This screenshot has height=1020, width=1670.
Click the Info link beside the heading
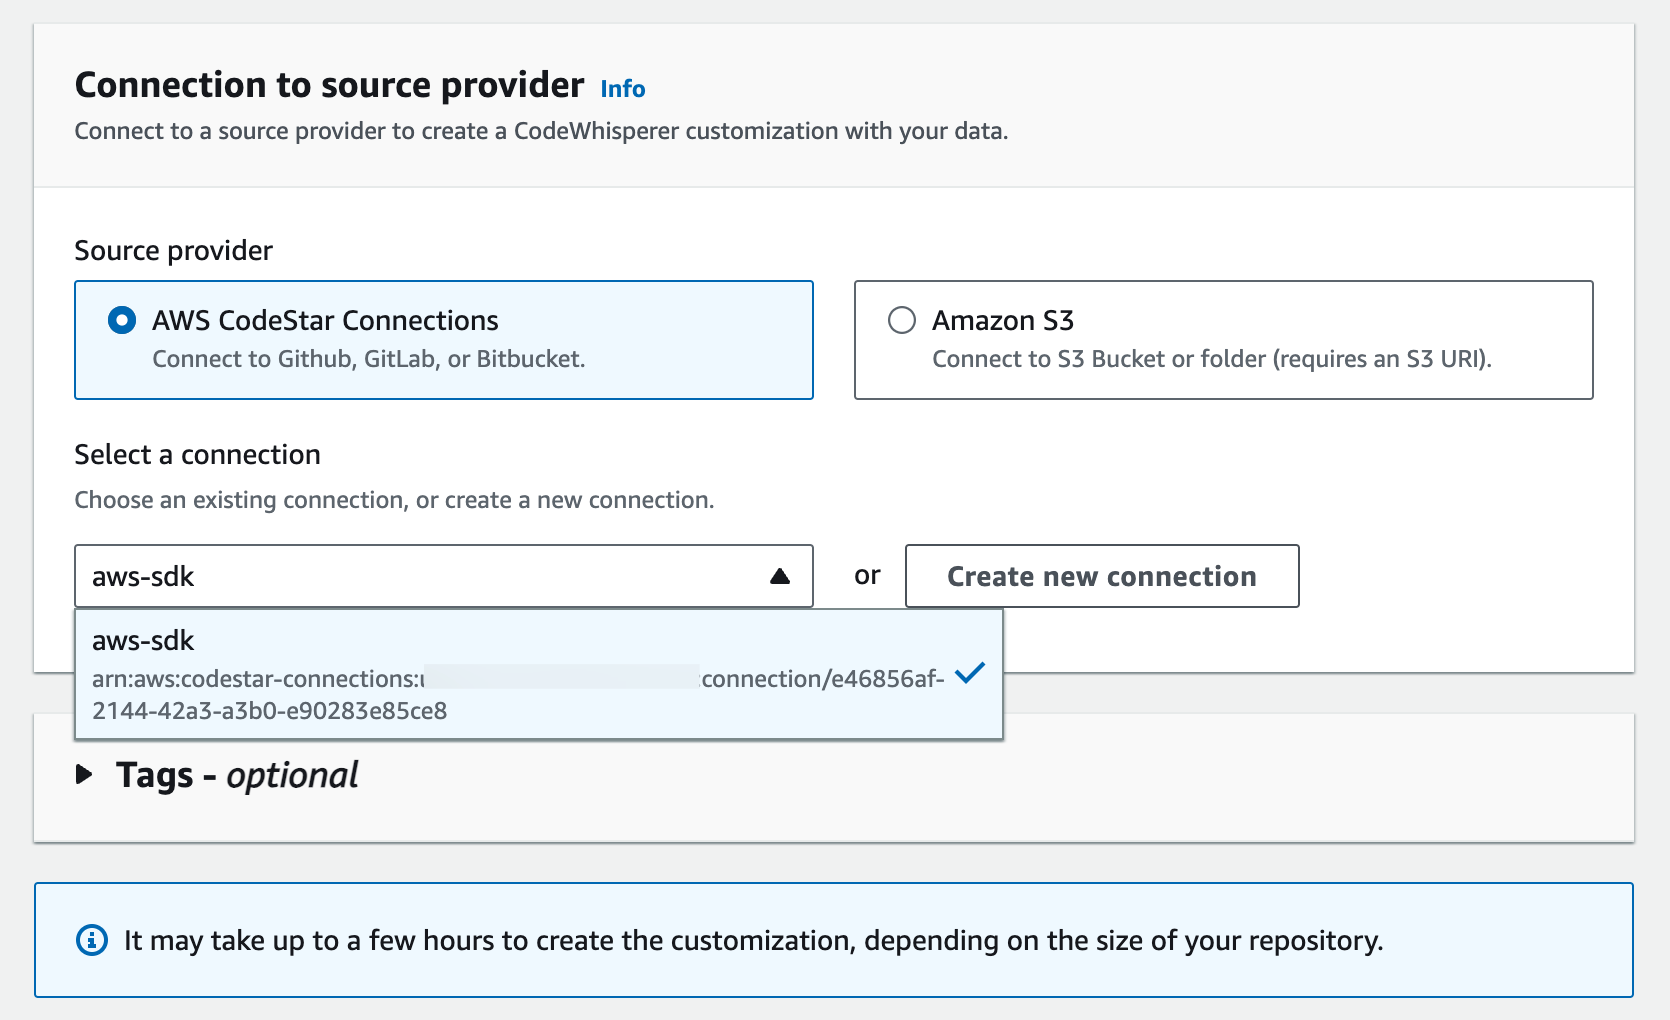click(622, 89)
